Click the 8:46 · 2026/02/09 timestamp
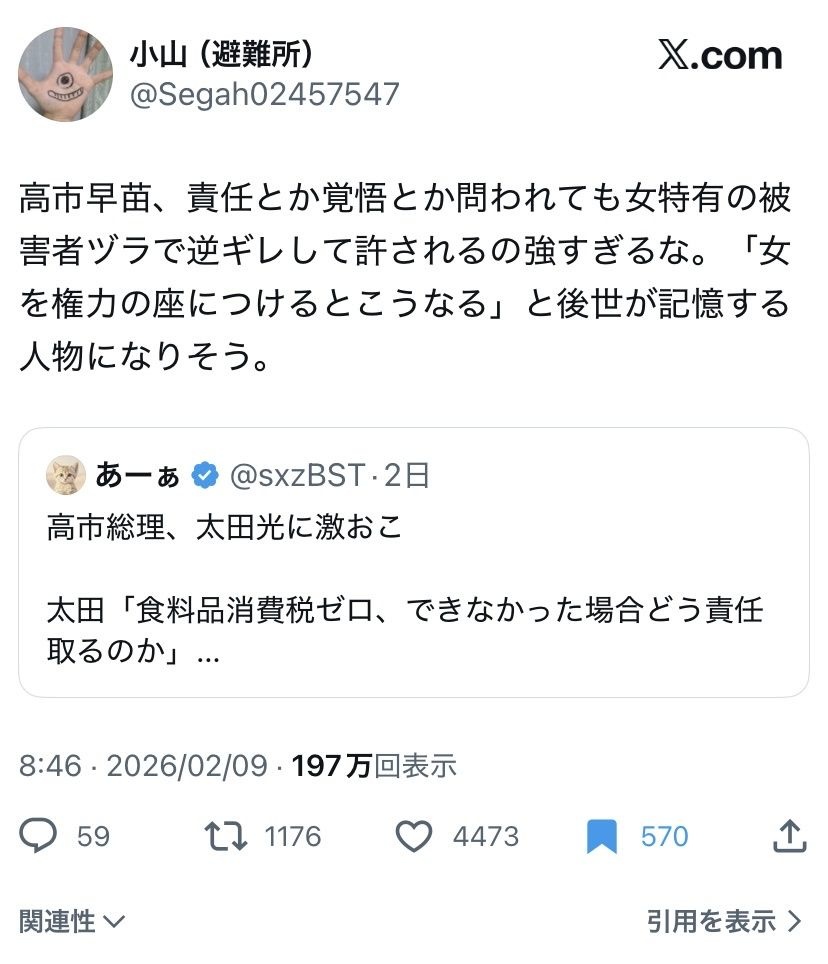828x964 pixels. coord(143,766)
